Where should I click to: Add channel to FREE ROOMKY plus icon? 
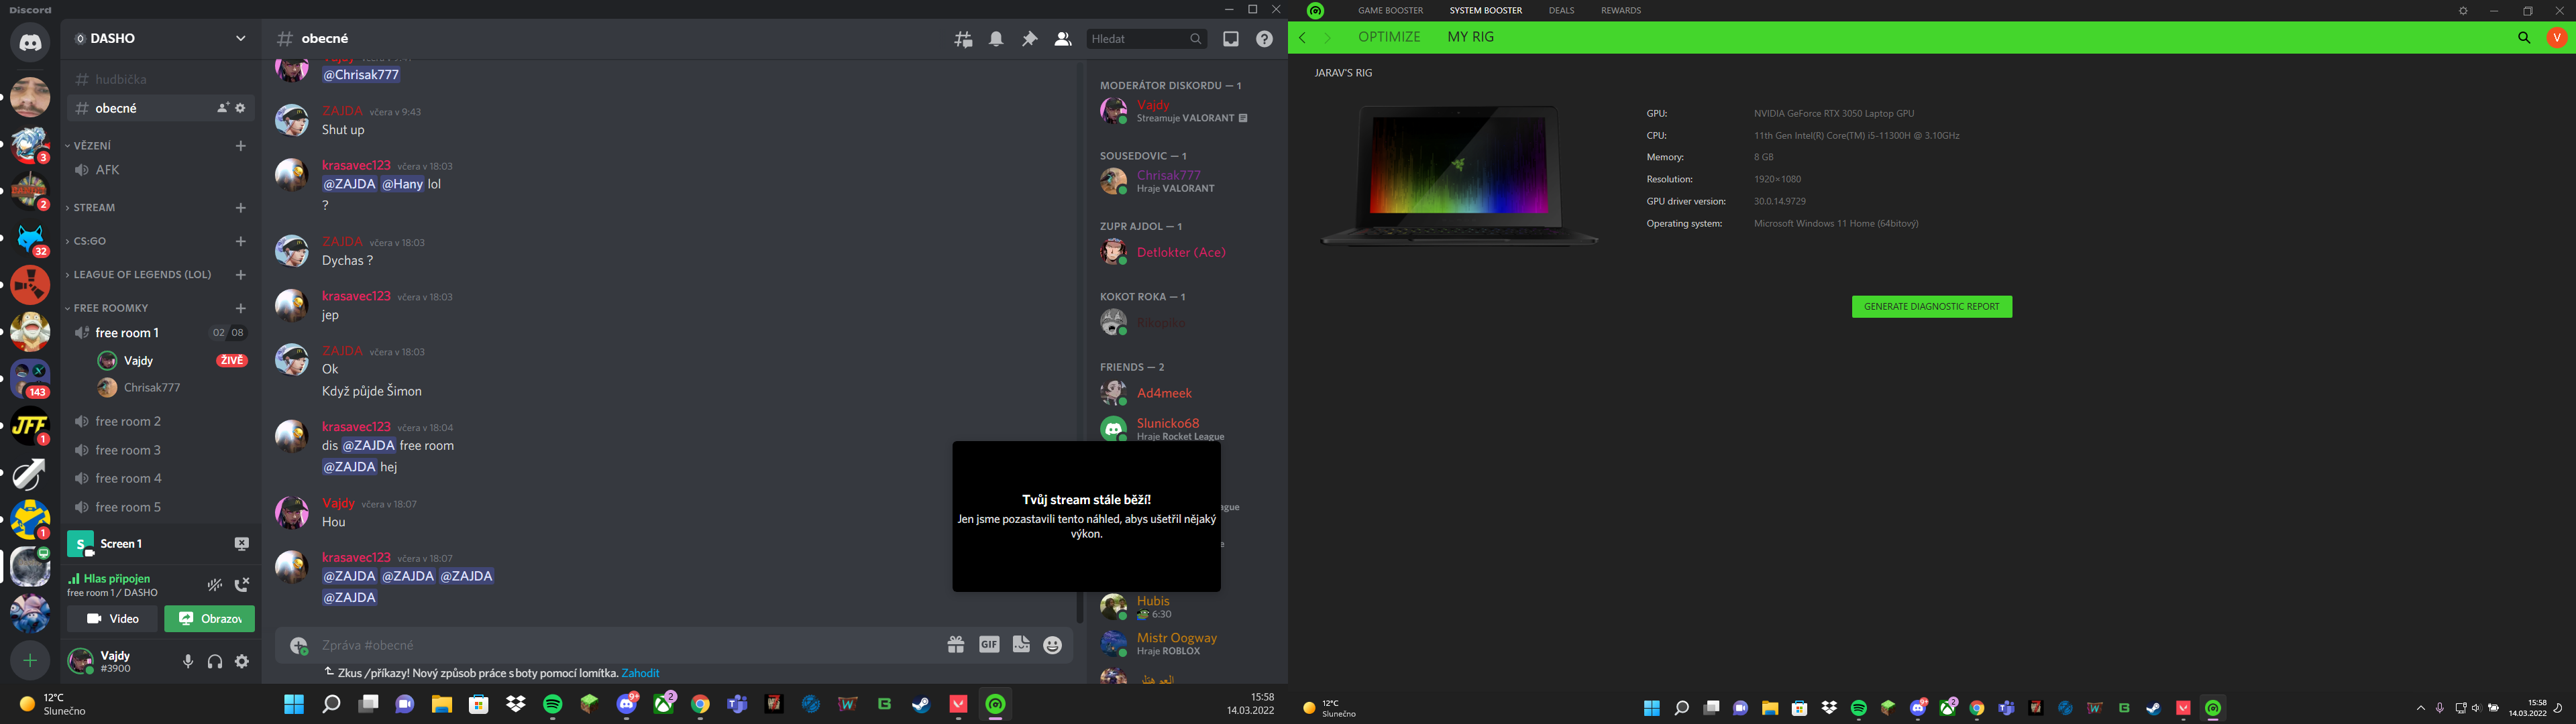coord(240,308)
